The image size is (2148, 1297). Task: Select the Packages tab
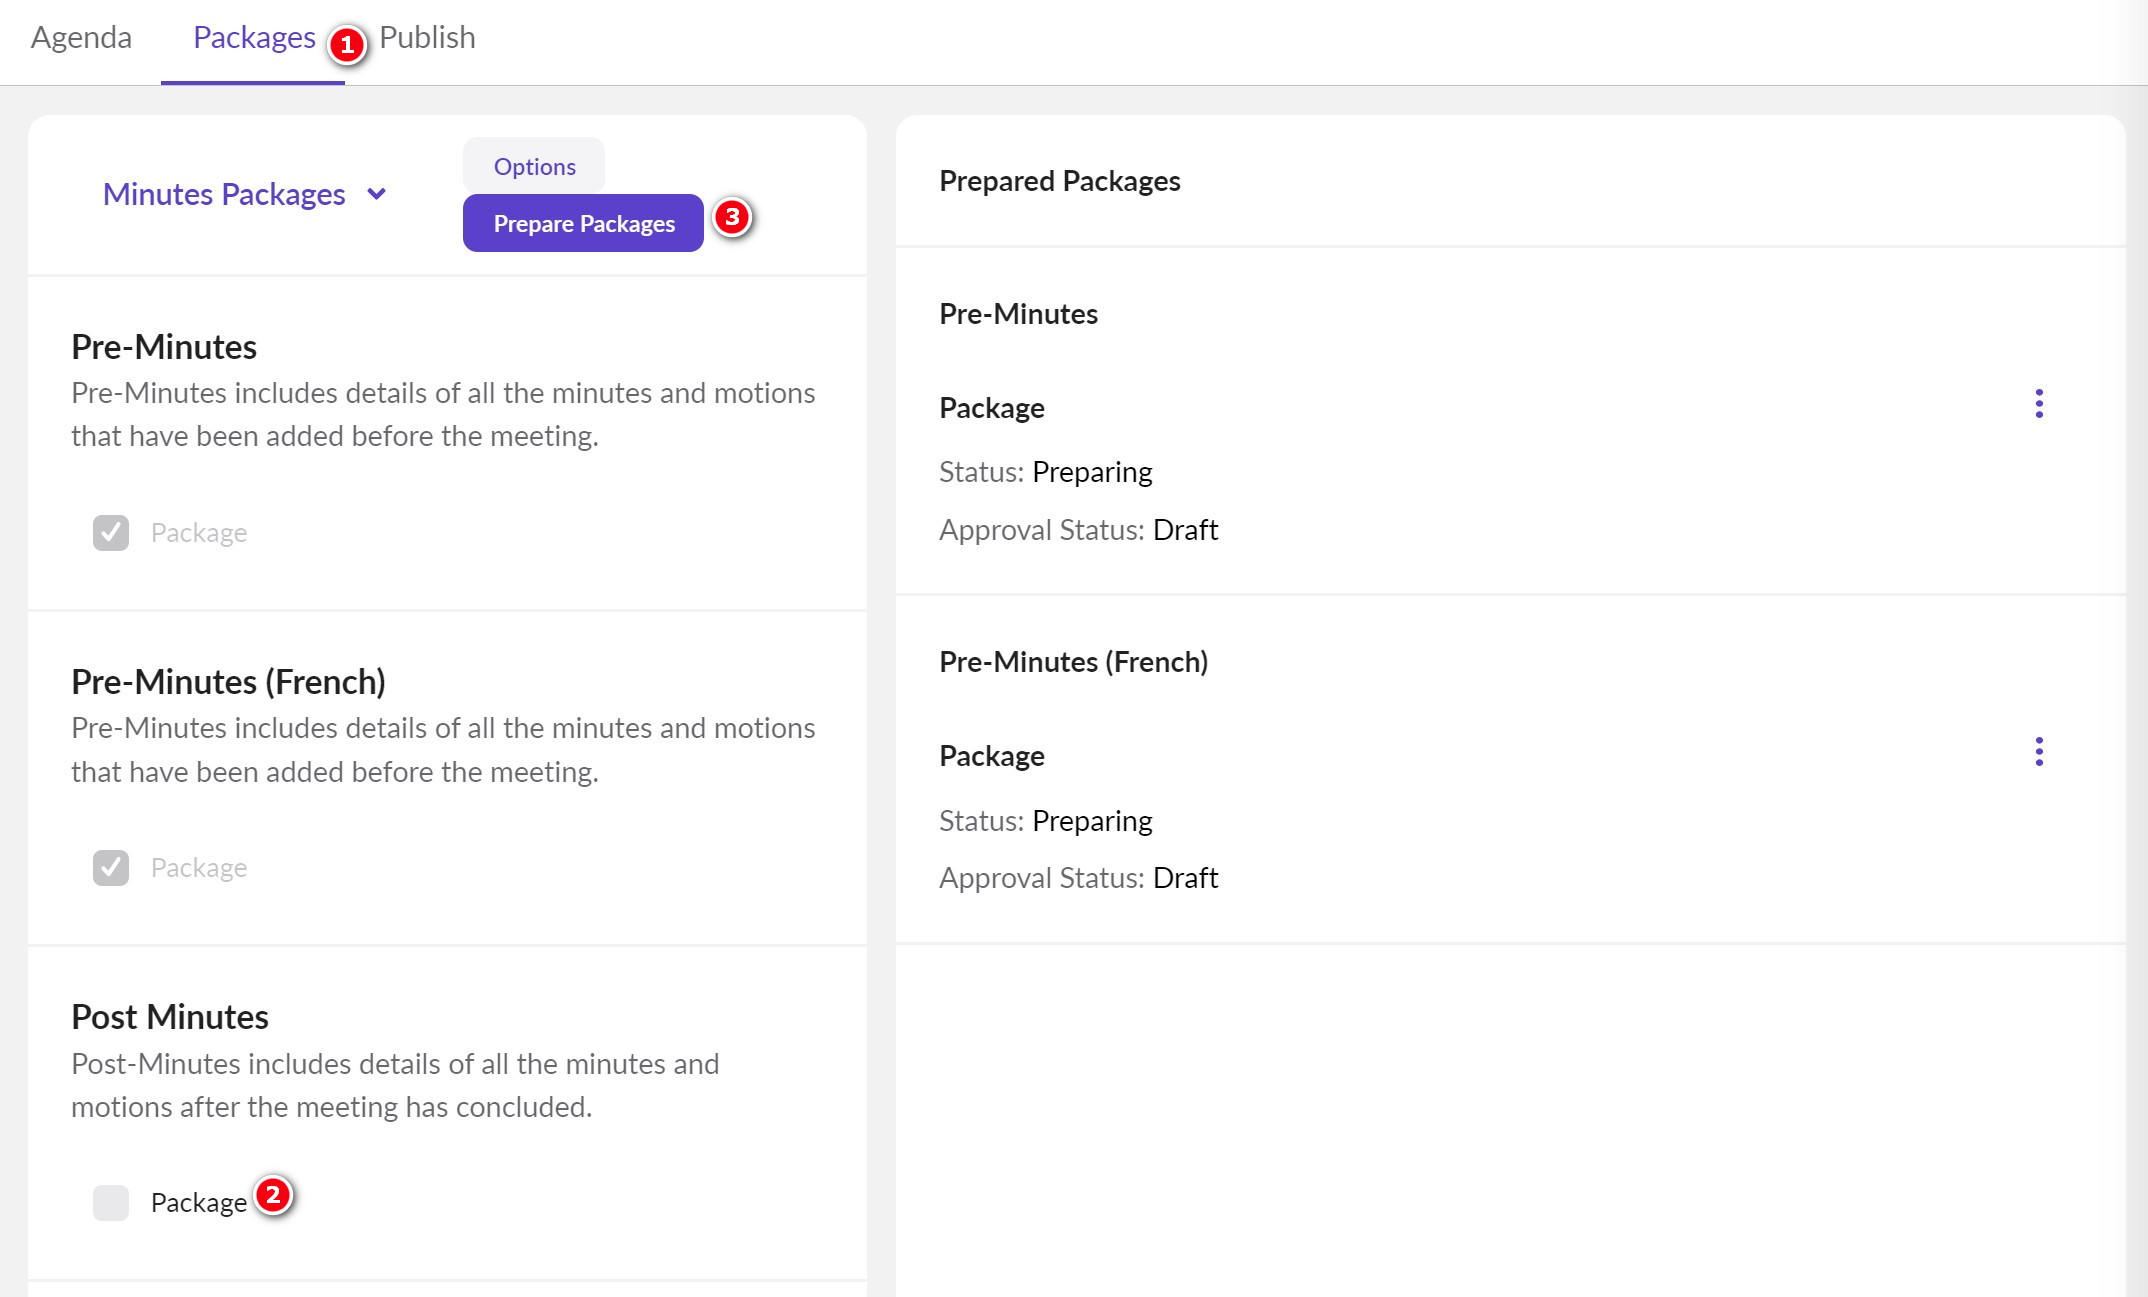tap(254, 38)
